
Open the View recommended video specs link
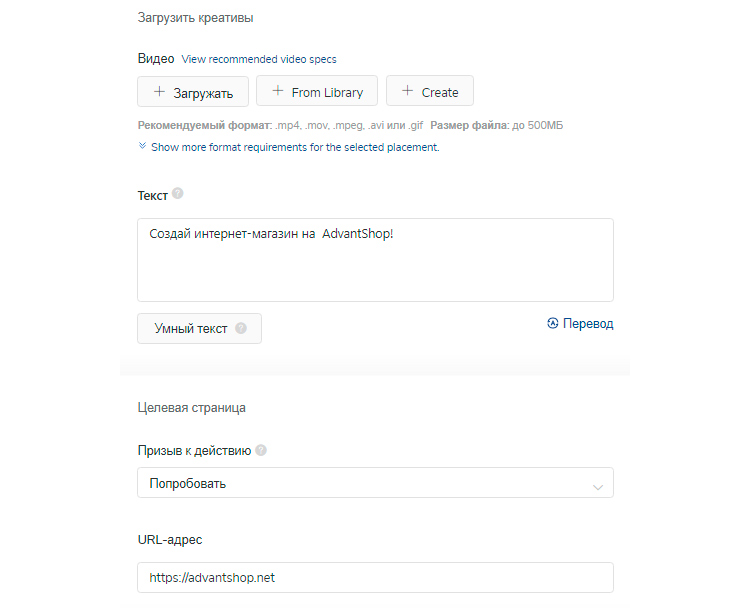coord(259,60)
